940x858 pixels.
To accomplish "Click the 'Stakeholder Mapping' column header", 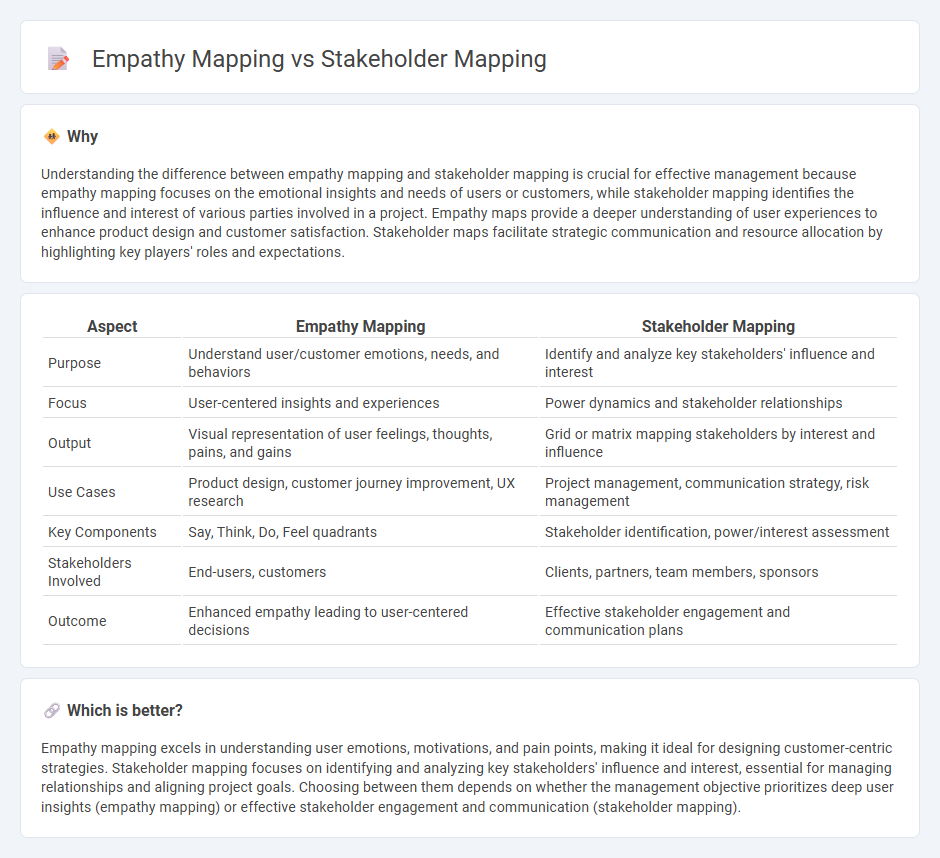I will coord(718,326).
